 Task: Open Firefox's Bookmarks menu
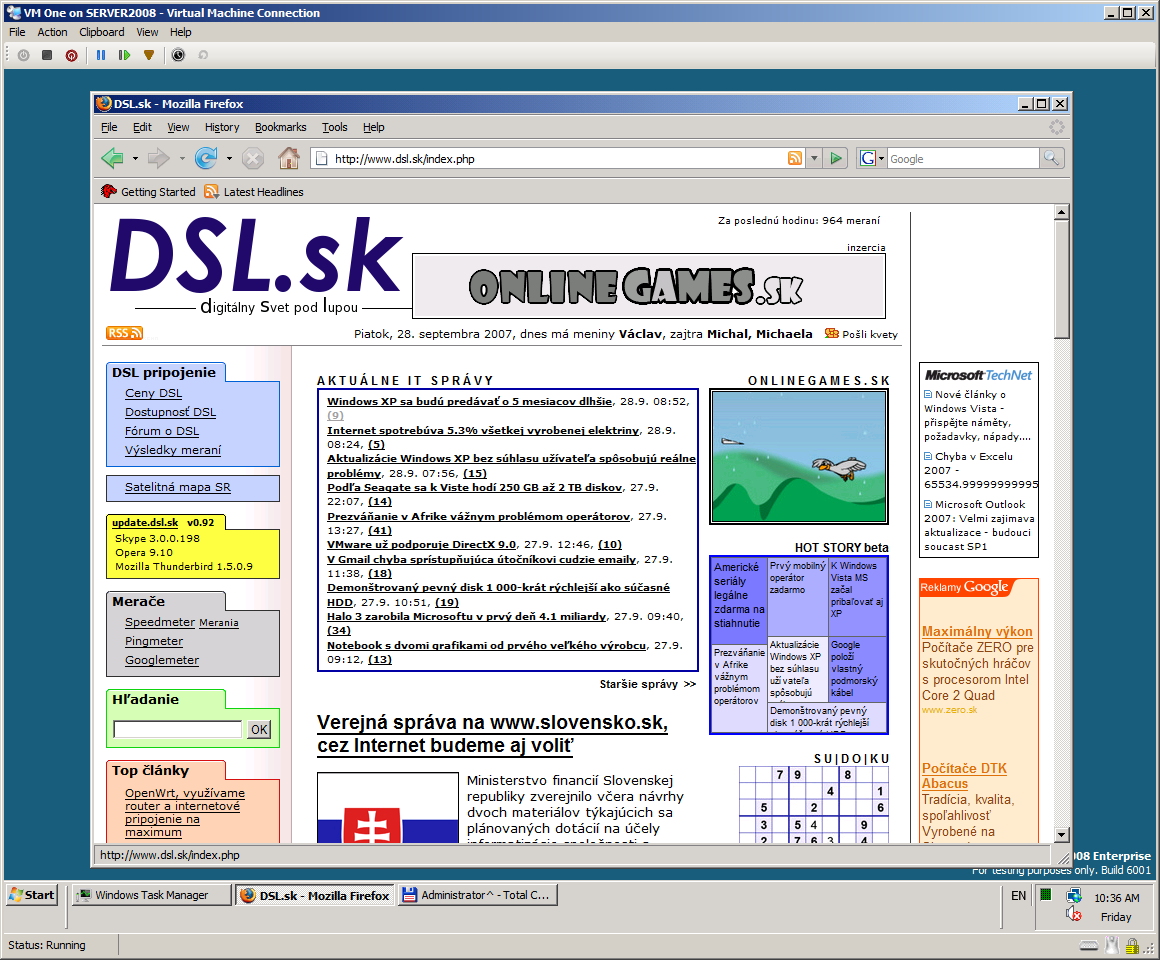pyautogui.click(x=280, y=127)
